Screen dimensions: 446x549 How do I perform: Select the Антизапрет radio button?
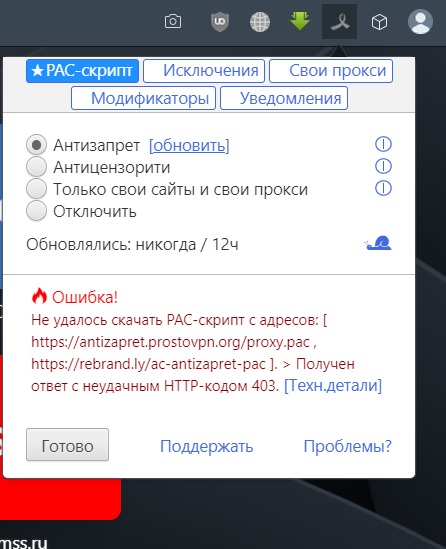coord(36,145)
